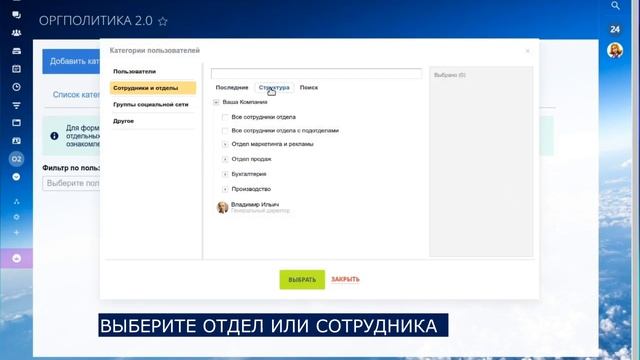Select the 'Пользователи' category
The width and height of the screenshot is (640, 360).
[153, 71]
